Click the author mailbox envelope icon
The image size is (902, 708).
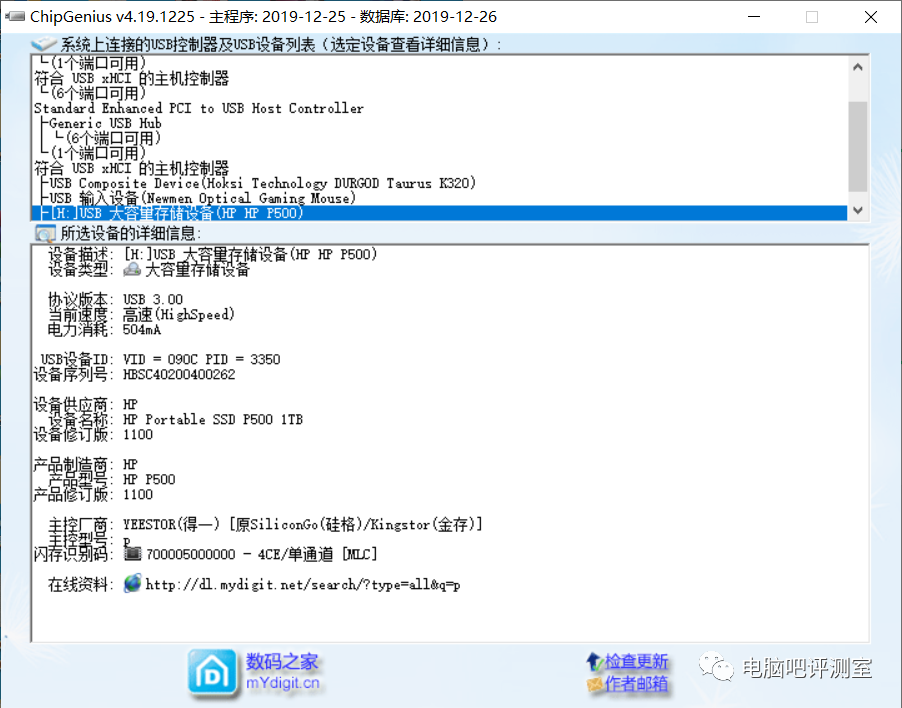coord(594,684)
